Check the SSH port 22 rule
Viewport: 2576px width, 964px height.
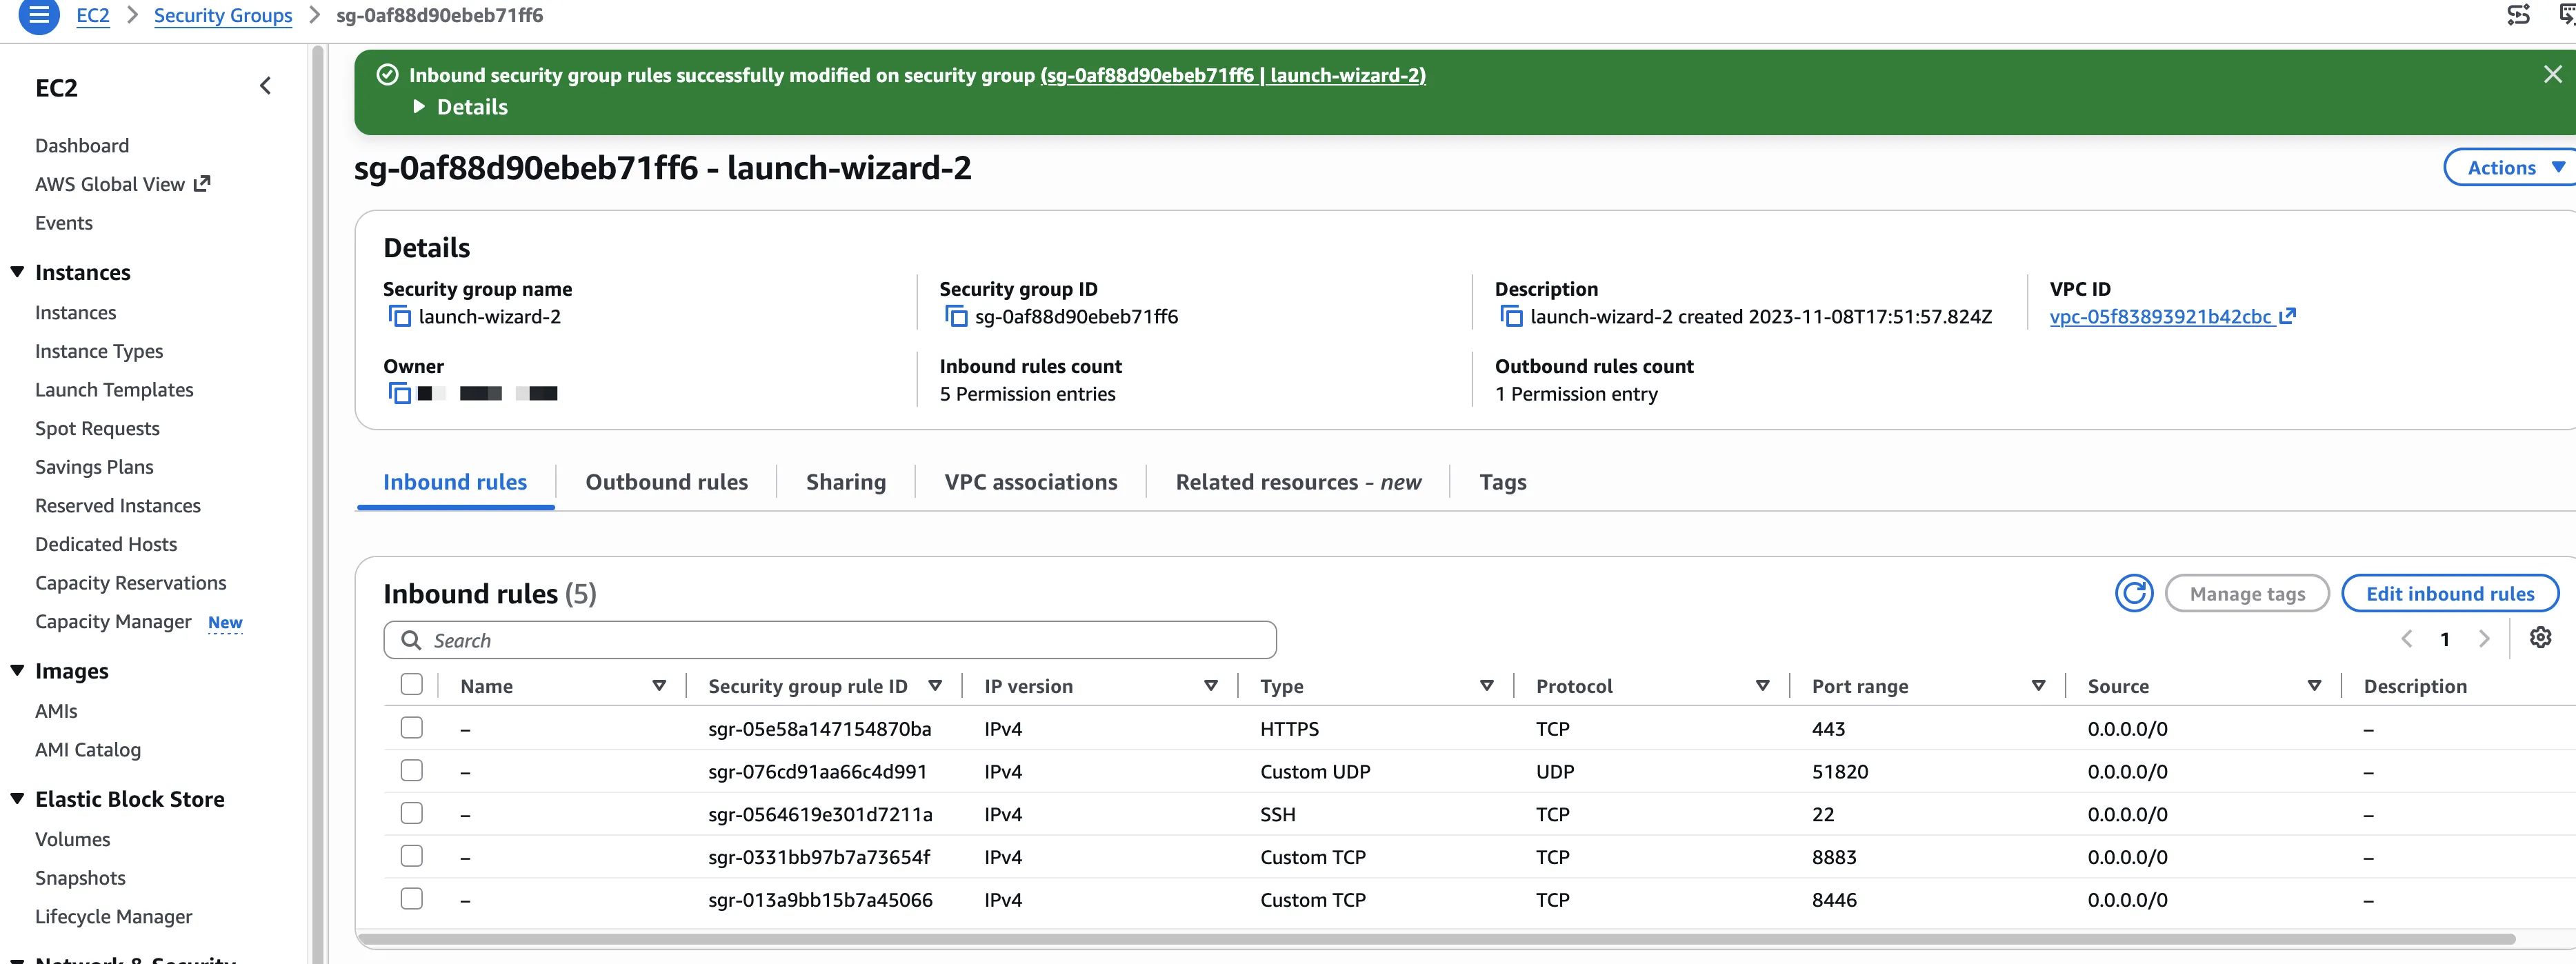(411, 814)
